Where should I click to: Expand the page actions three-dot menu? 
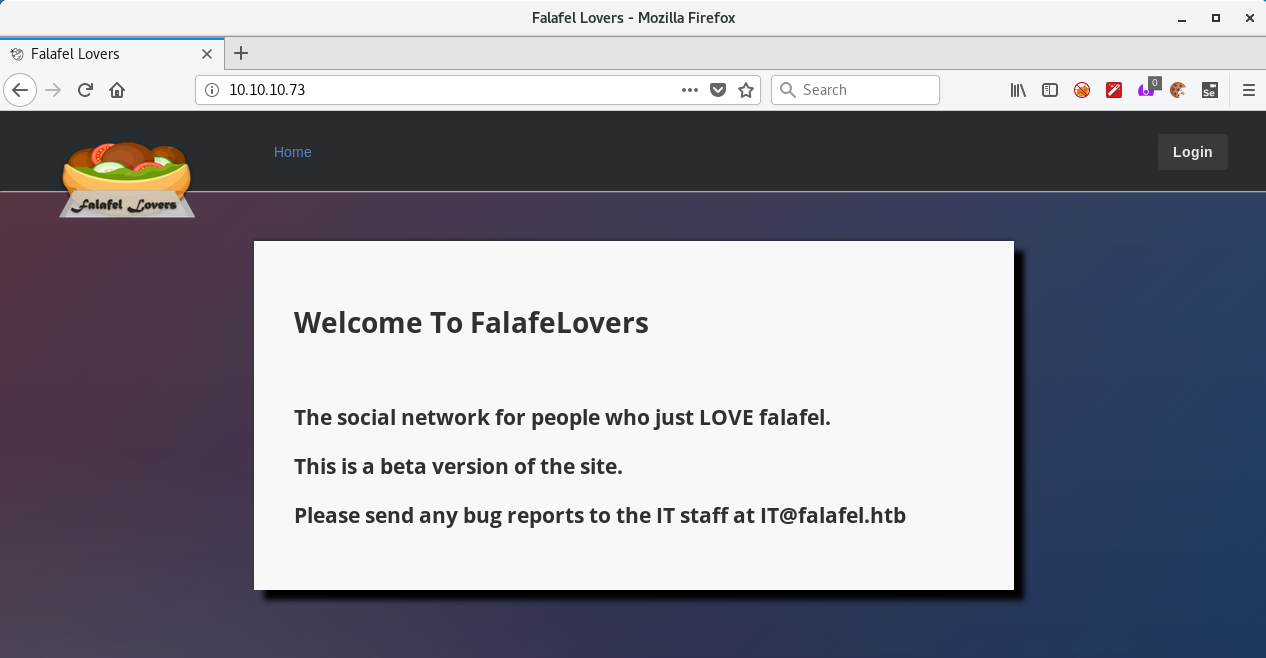click(689, 90)
